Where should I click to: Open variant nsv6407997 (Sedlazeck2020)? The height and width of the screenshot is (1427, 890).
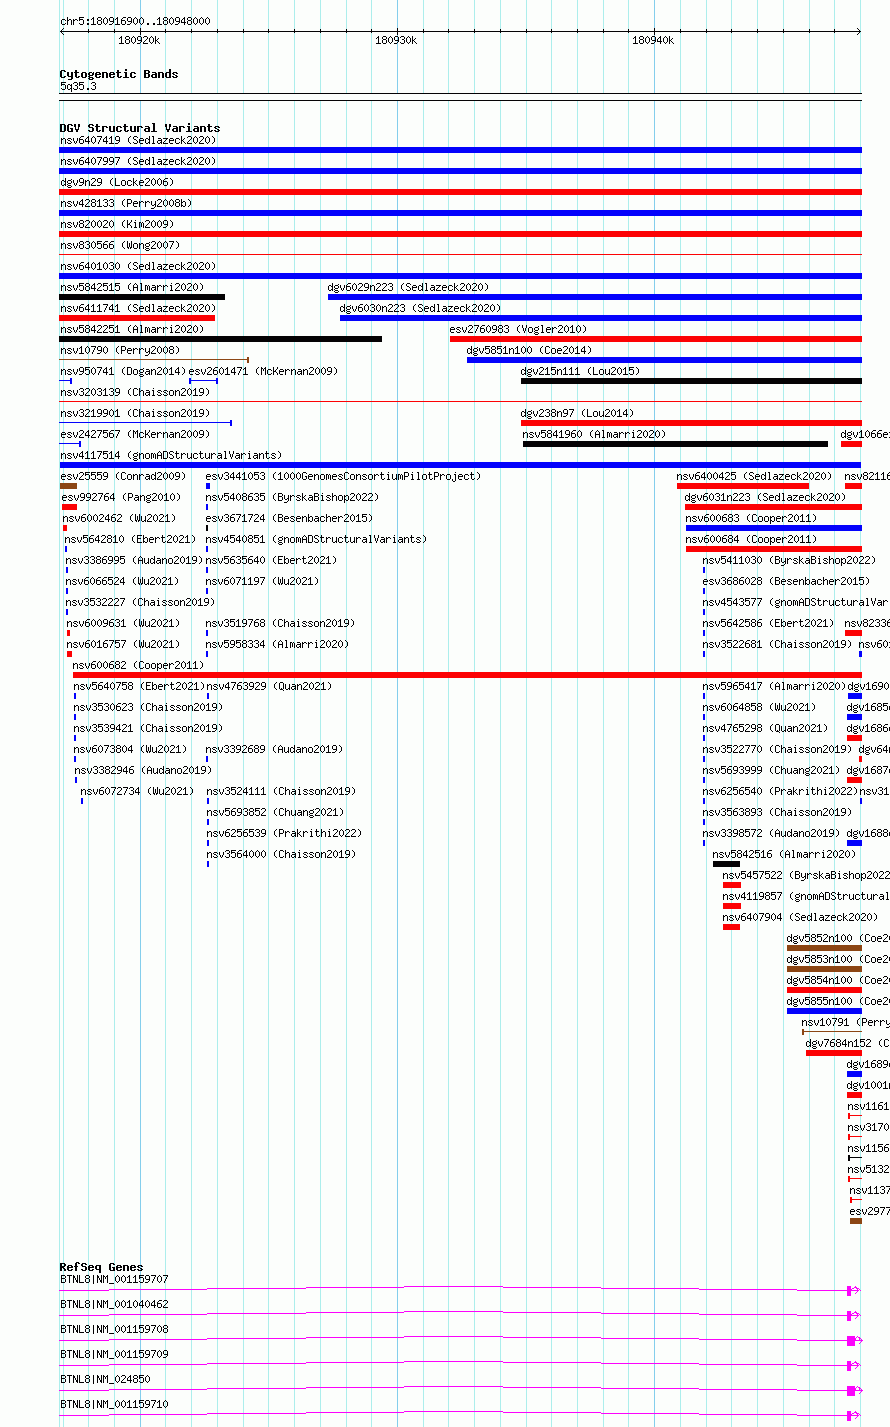[460, 171]
